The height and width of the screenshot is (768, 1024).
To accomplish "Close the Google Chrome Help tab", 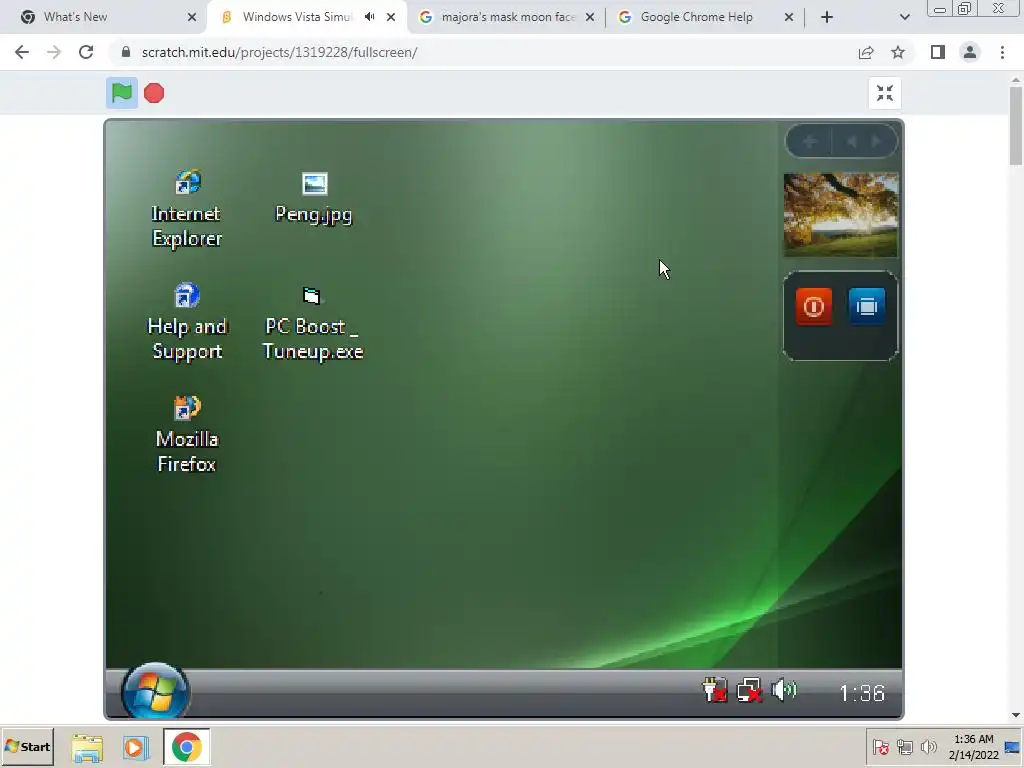I will point(789,17).
